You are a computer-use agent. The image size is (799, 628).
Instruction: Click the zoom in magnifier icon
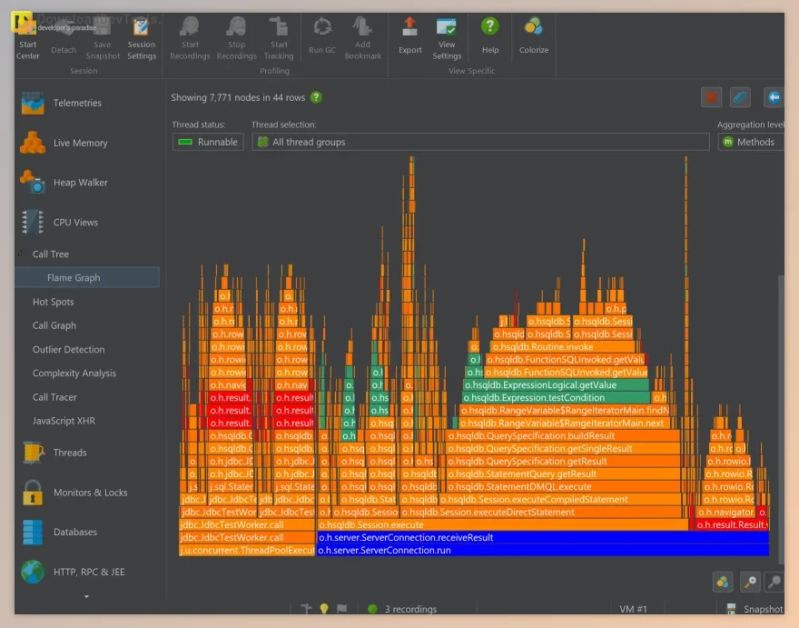click(750, 582)
